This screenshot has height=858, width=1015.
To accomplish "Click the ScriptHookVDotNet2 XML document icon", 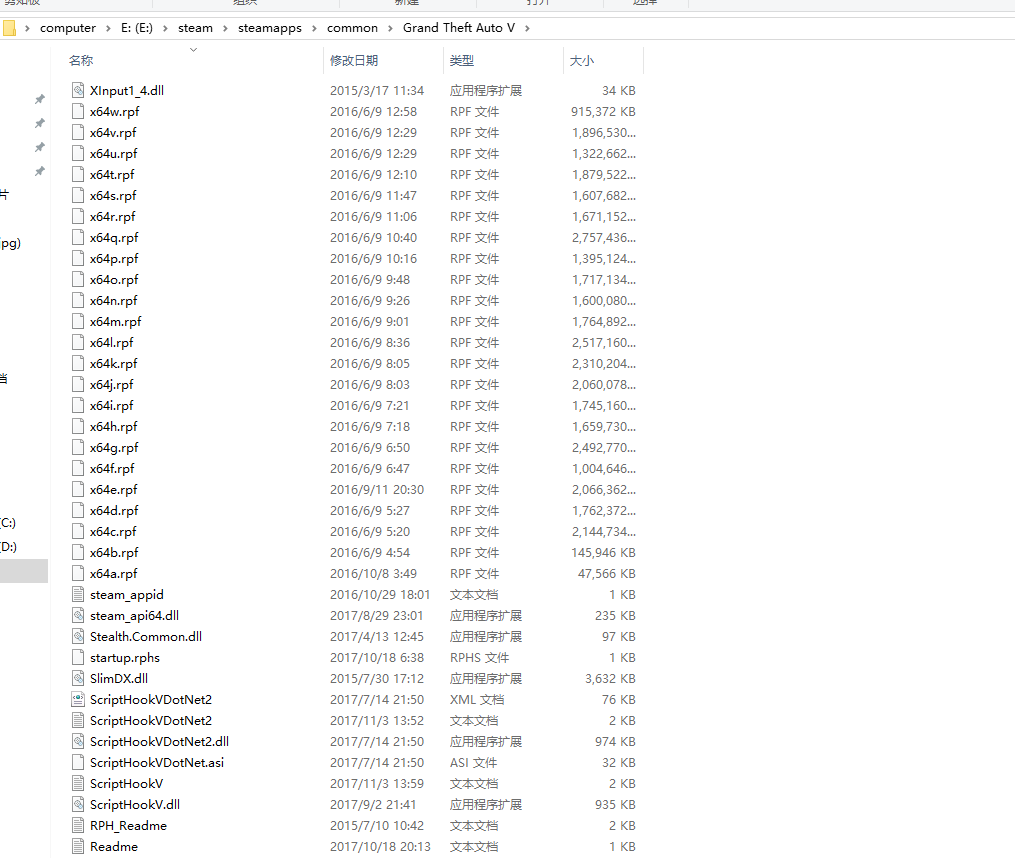I will pos(78,699).
